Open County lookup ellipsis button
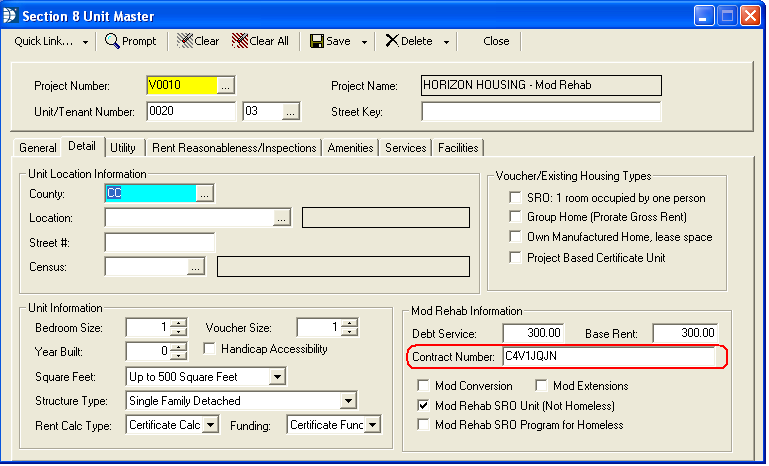 205,194
